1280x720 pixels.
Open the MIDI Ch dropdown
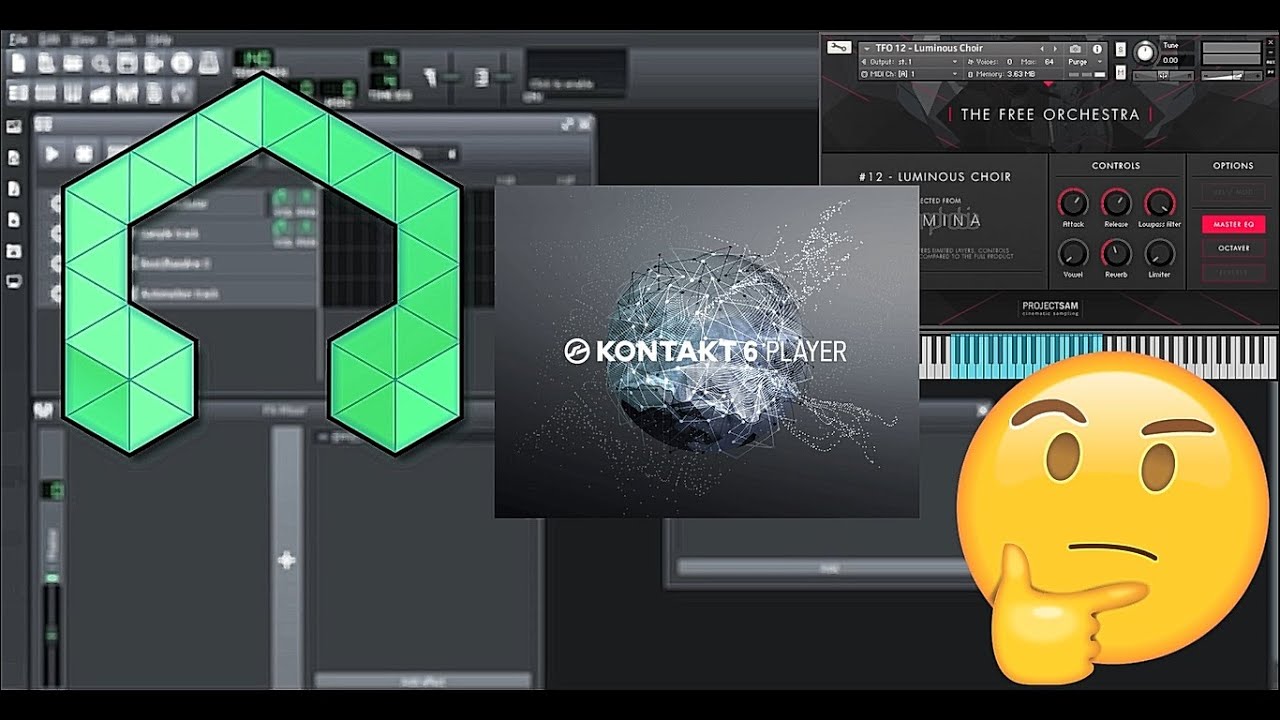coord(910,74)
